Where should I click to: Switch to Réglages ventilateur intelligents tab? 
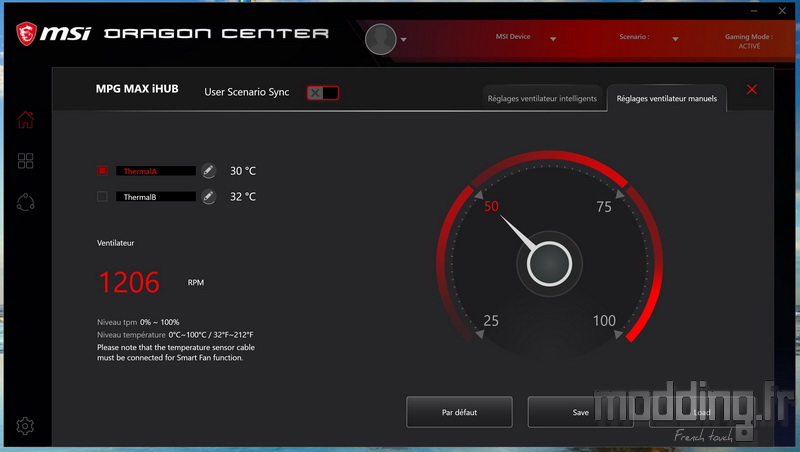(x=542, y=98)
